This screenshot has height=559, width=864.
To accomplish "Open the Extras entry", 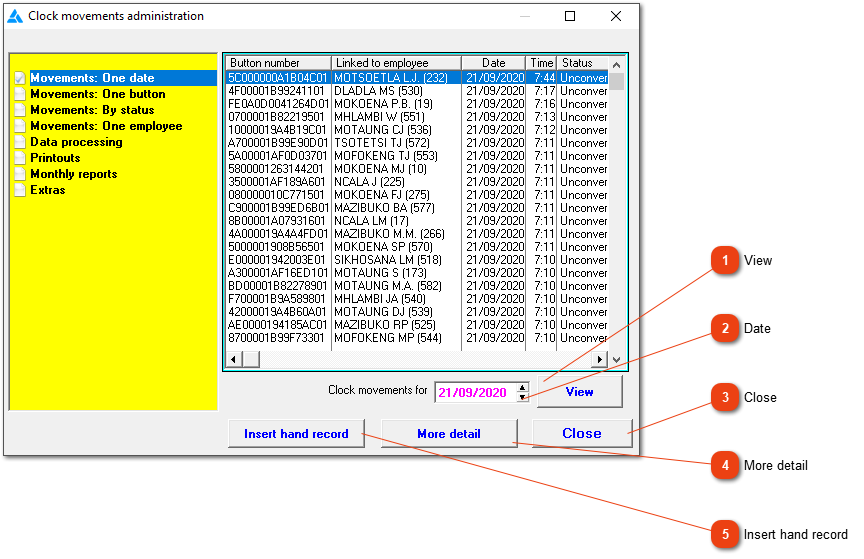I will (x=47, y=190).
